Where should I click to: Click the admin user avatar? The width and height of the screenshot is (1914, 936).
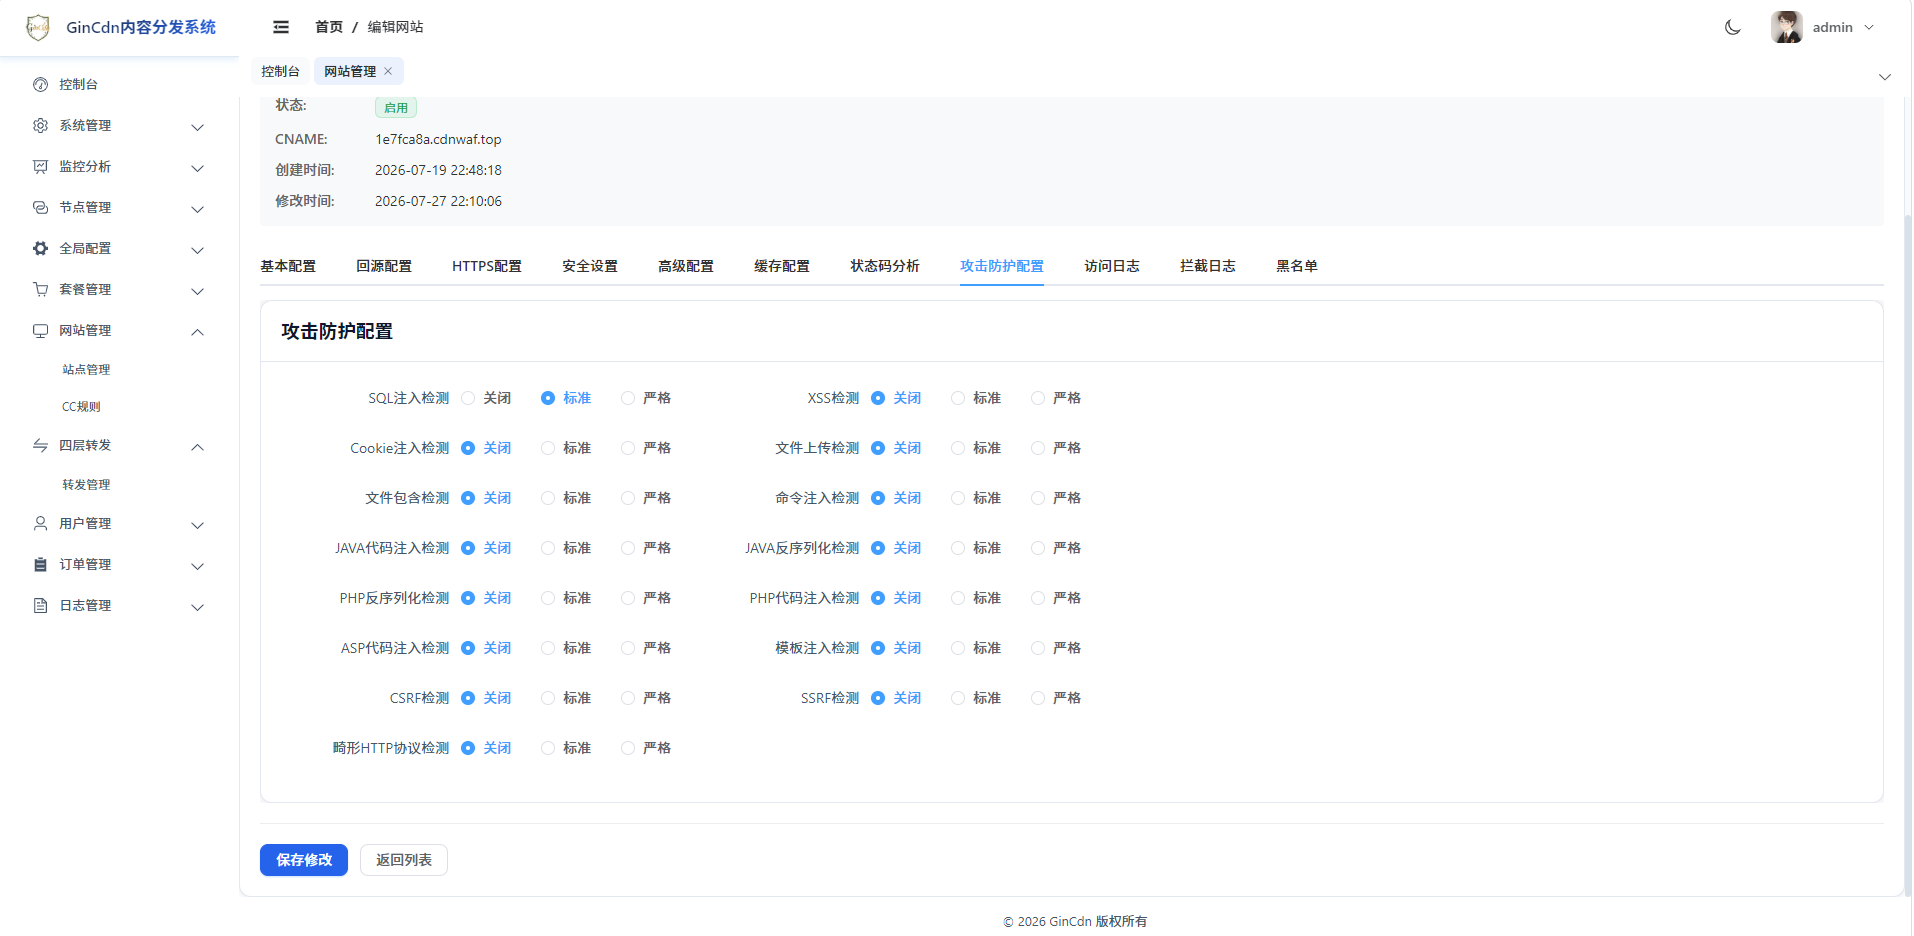pos(1786,27)
